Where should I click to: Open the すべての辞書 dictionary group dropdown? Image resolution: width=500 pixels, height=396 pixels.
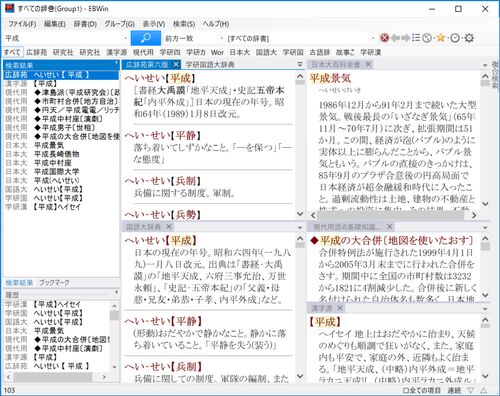click(x=373, y=38)
